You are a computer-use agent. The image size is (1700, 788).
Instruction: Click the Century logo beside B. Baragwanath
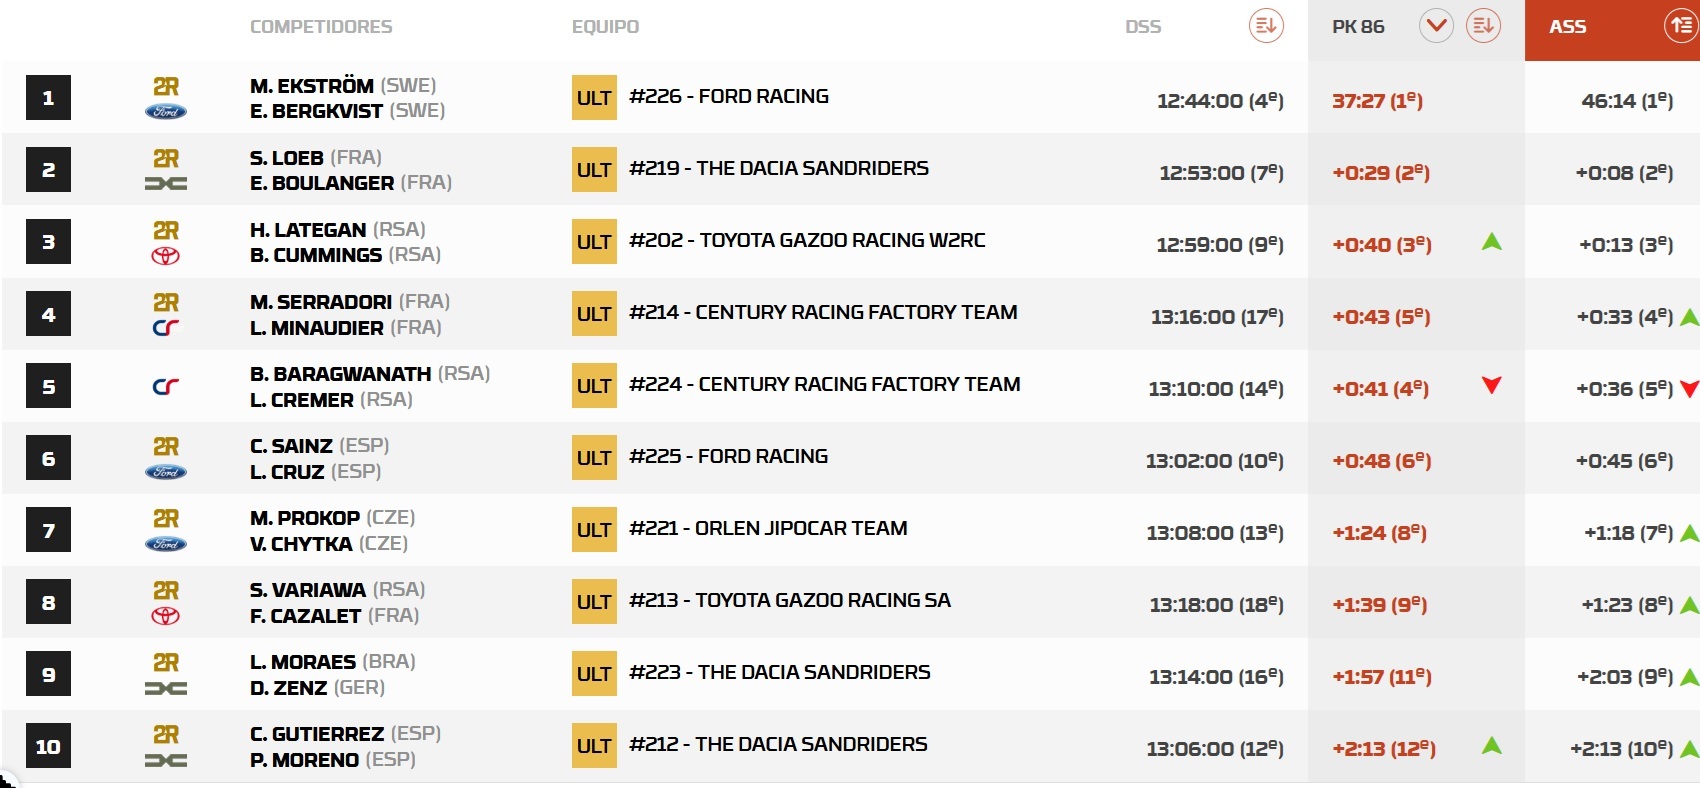pos(166,386)
